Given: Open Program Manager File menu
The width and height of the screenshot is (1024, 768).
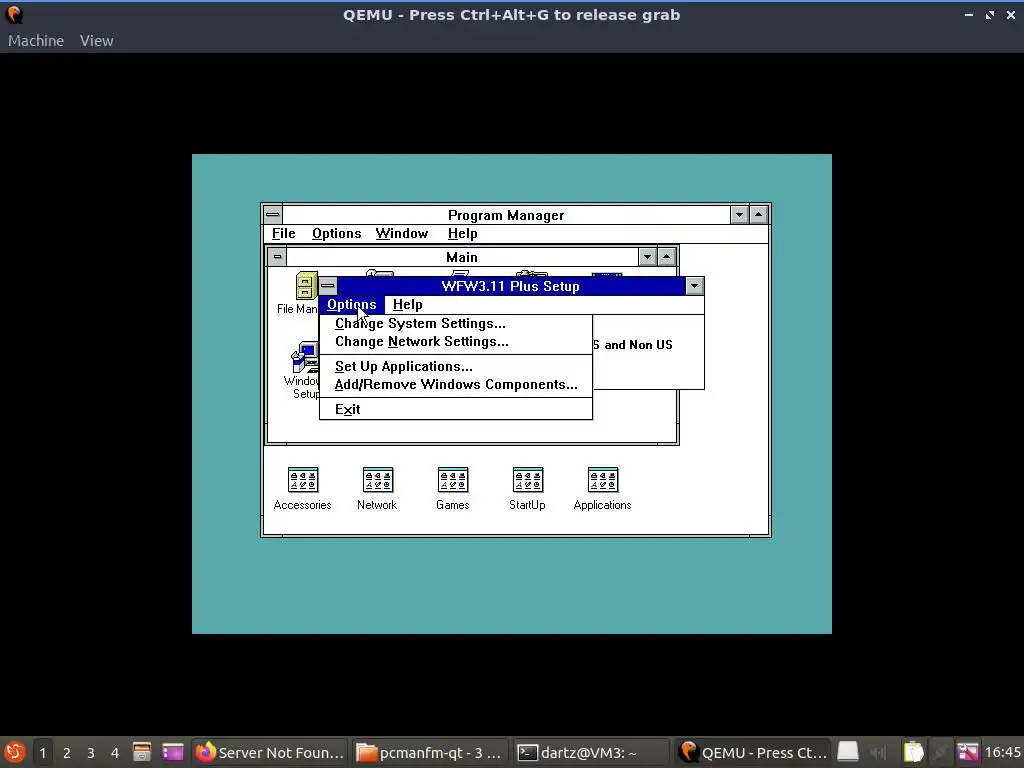Looking at the screenshot, I should pos(283,234).
